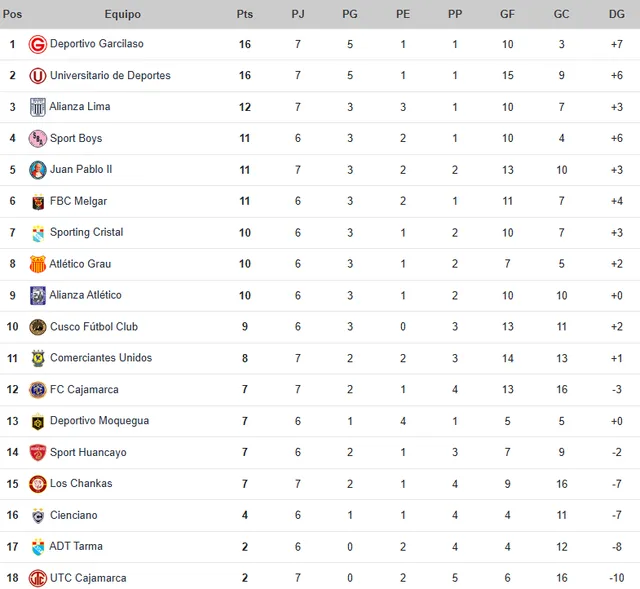640x589 pixels.
Task: Select the Alianza Lima crest icon
Action: [38, 107]
